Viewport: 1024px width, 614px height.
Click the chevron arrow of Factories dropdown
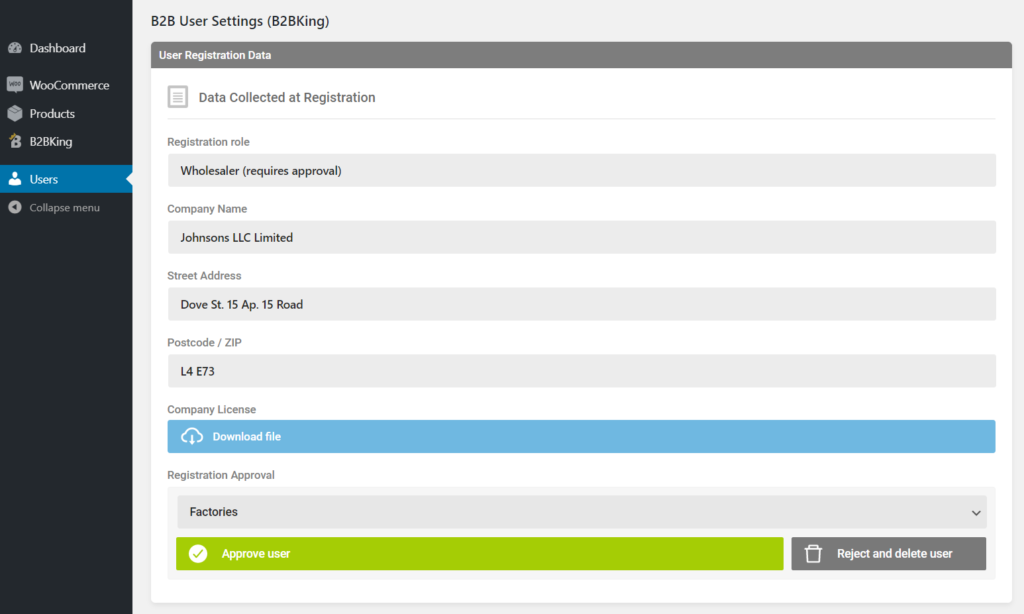[x=976, y=513]
